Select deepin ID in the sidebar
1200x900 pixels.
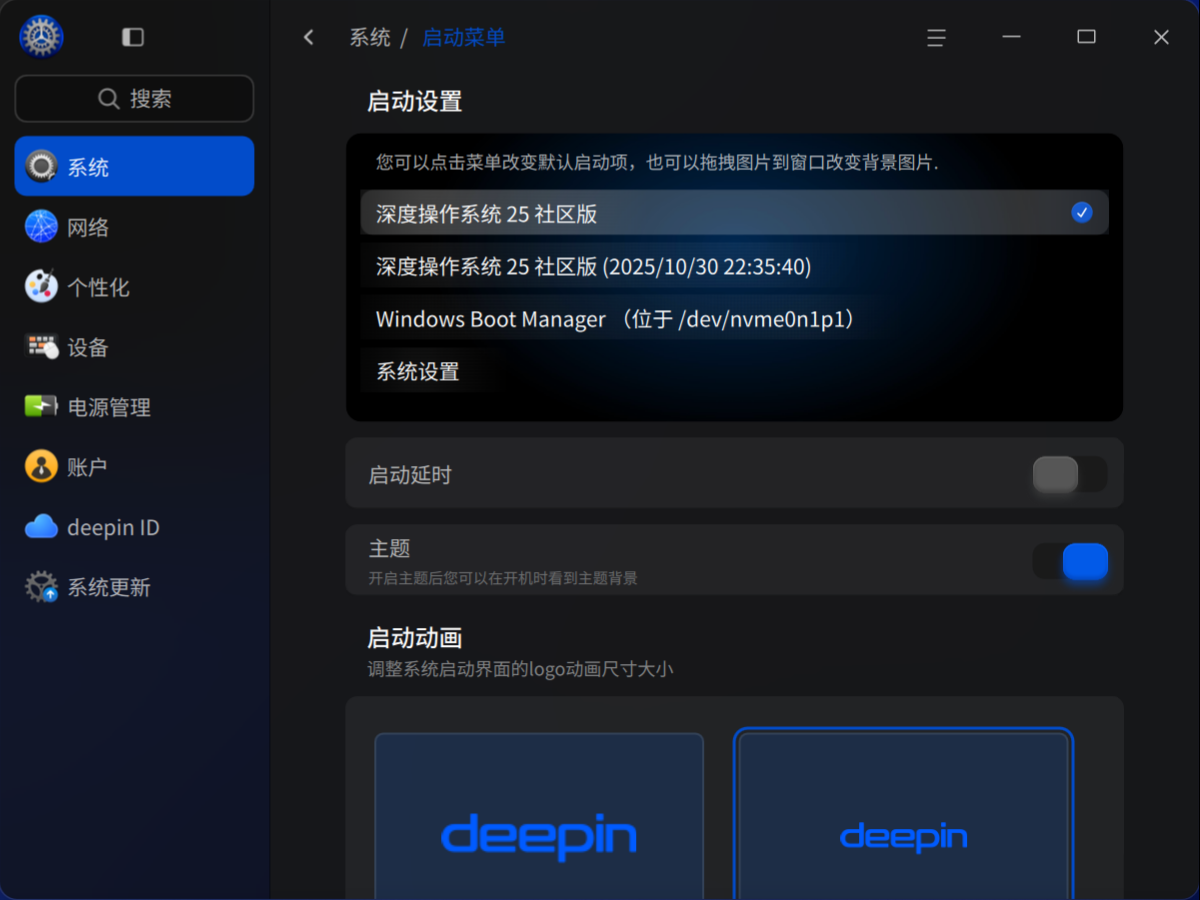coord(134,527)
